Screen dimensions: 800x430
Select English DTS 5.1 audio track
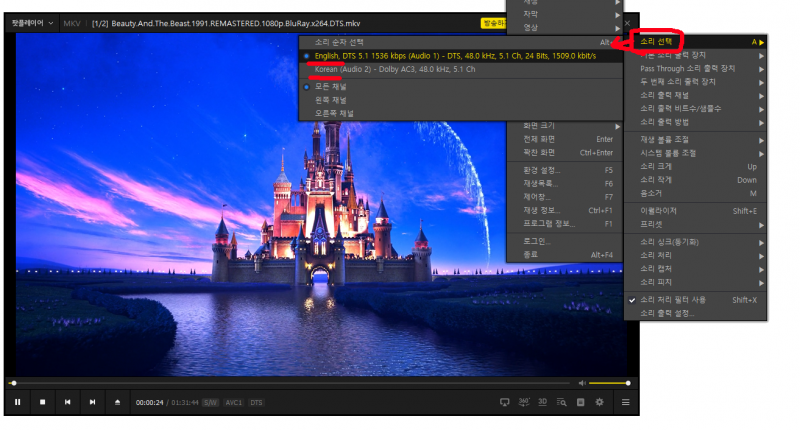460,56
